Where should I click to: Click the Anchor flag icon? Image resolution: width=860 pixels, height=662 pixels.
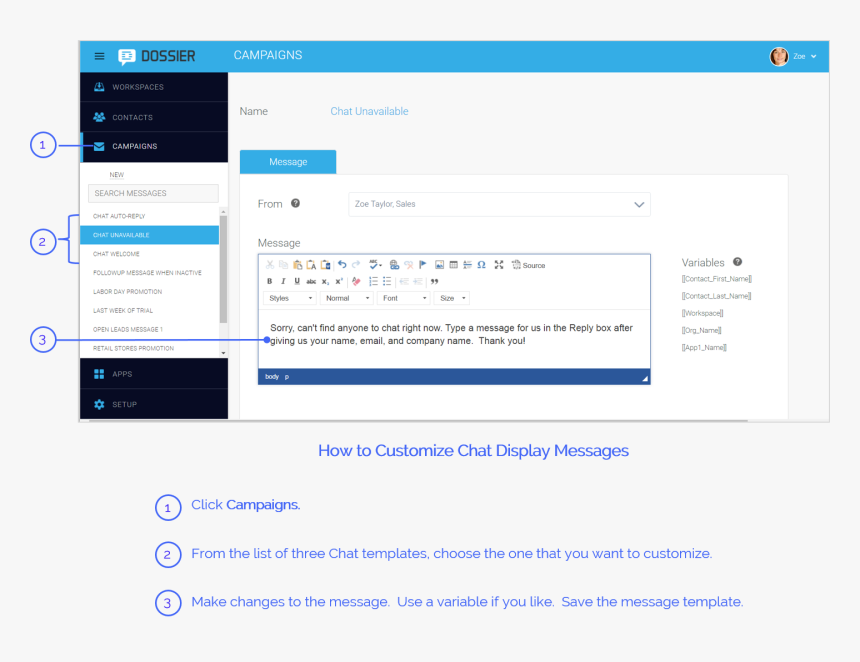pyautogui.click(x=422, y=265)
